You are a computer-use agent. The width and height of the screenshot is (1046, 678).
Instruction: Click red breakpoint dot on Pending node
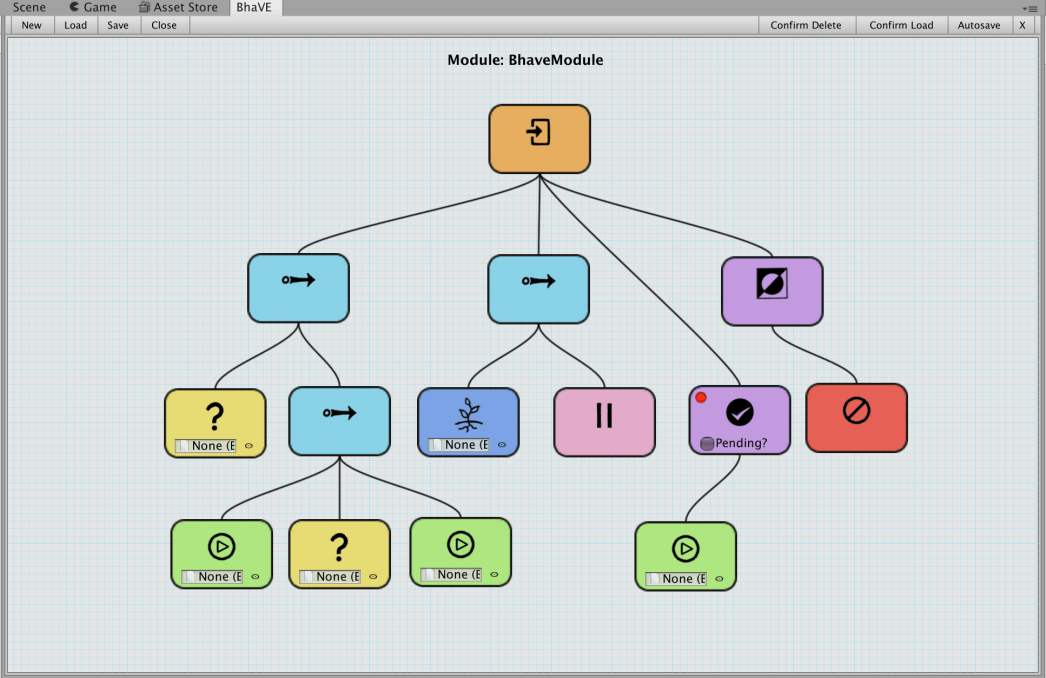click(x=701, y=398)
